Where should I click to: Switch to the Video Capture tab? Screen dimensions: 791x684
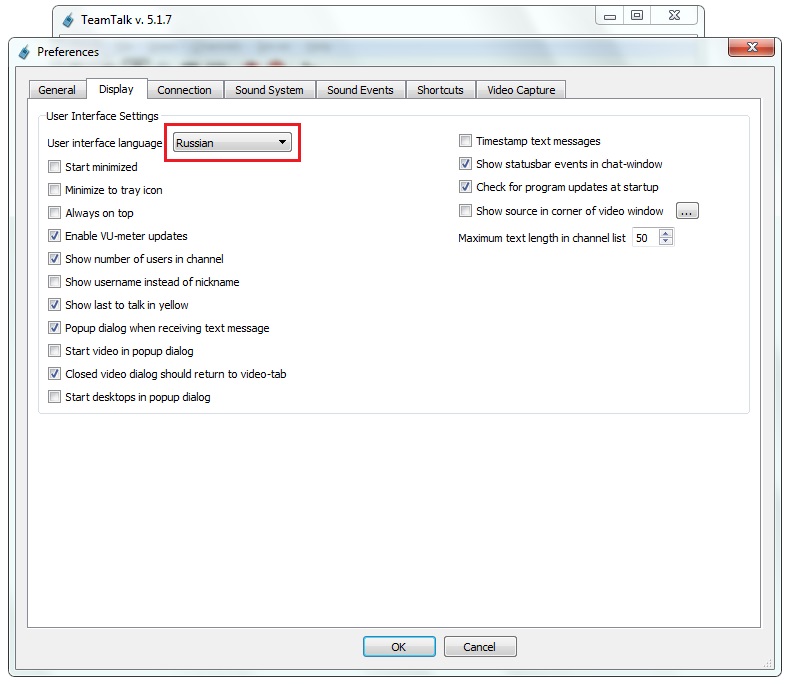(521, 90)
